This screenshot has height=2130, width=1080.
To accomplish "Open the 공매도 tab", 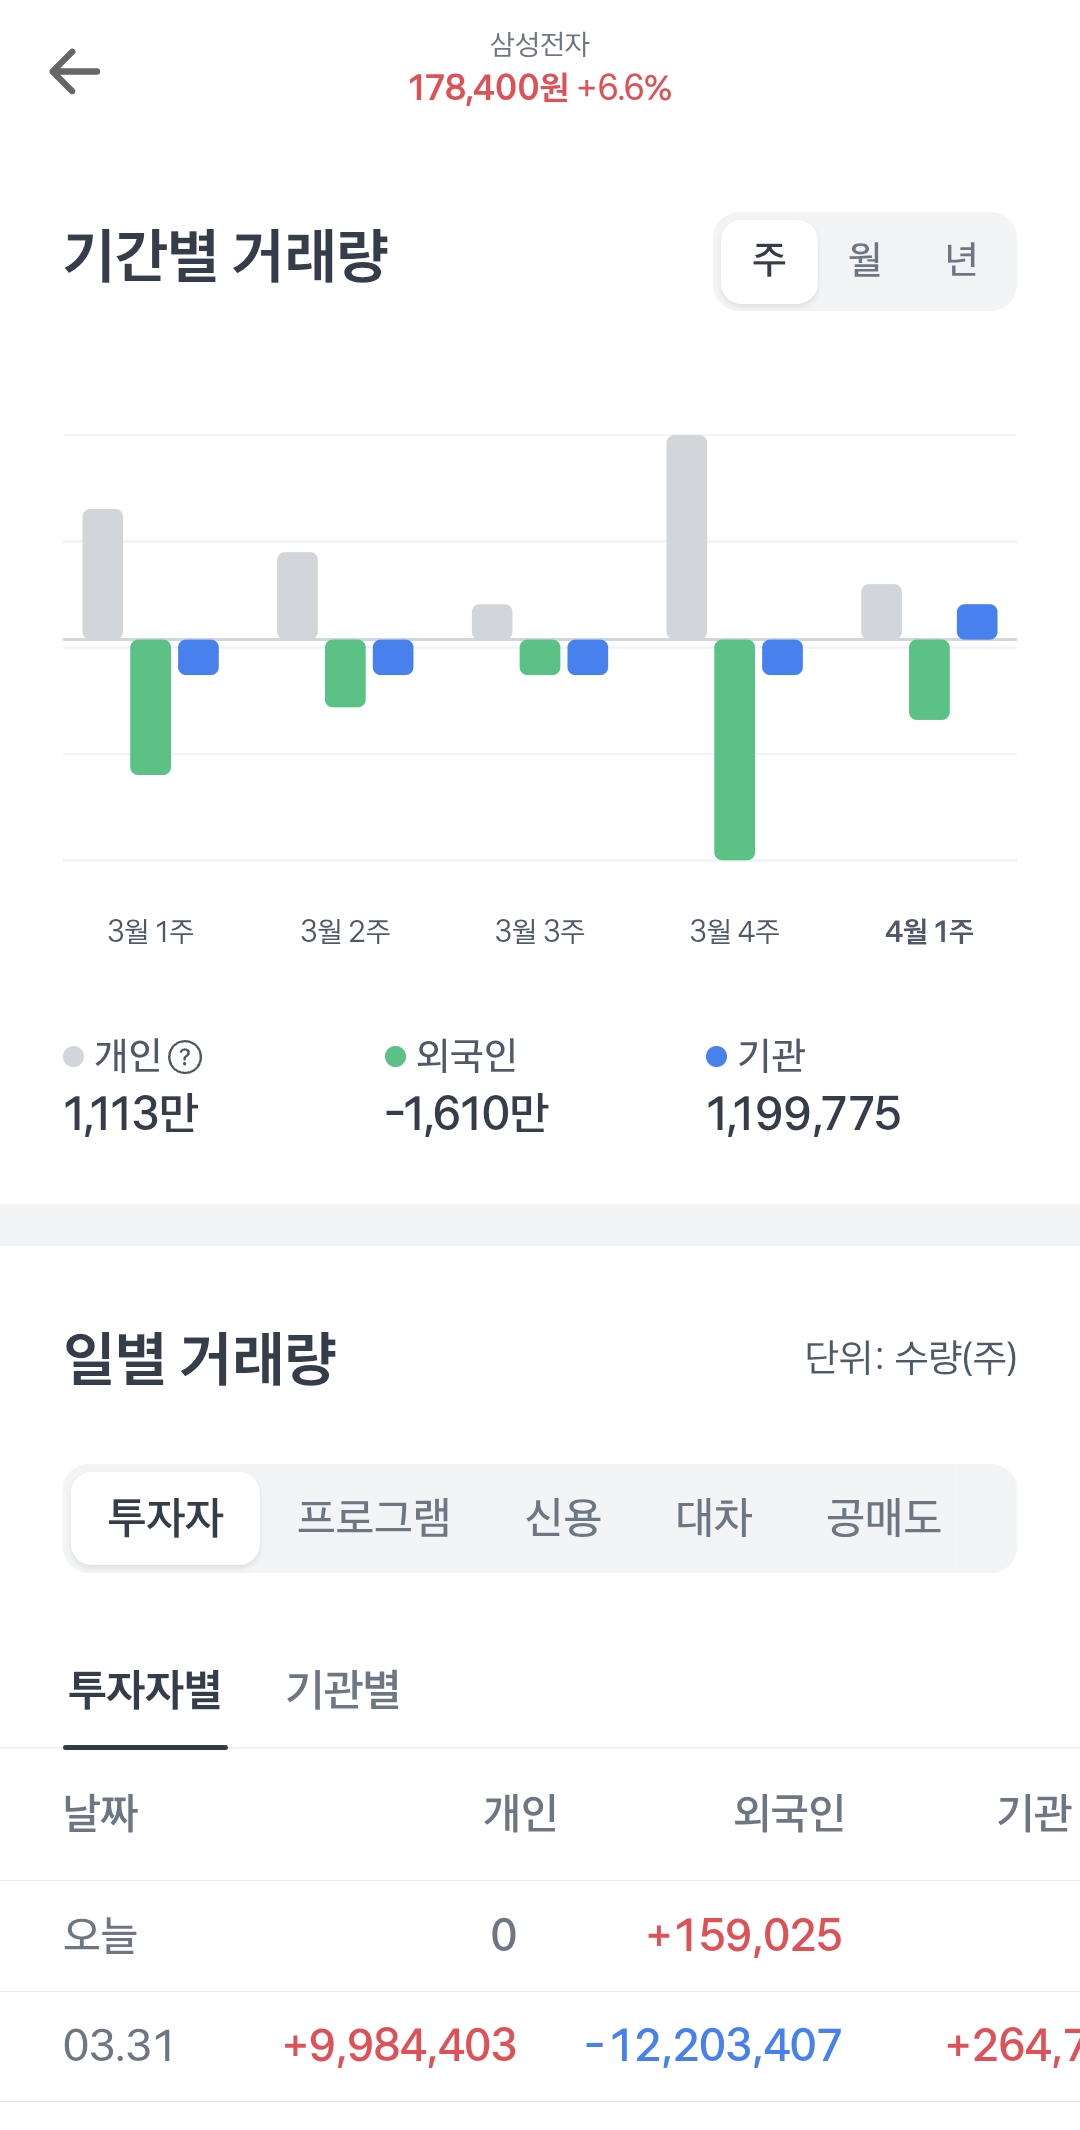I will [884, 1518].
